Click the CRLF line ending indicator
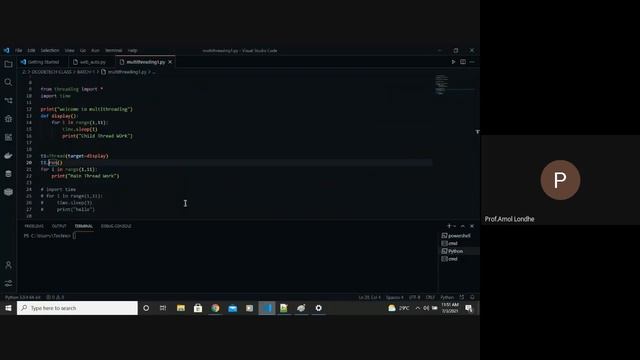 [430, 297]
